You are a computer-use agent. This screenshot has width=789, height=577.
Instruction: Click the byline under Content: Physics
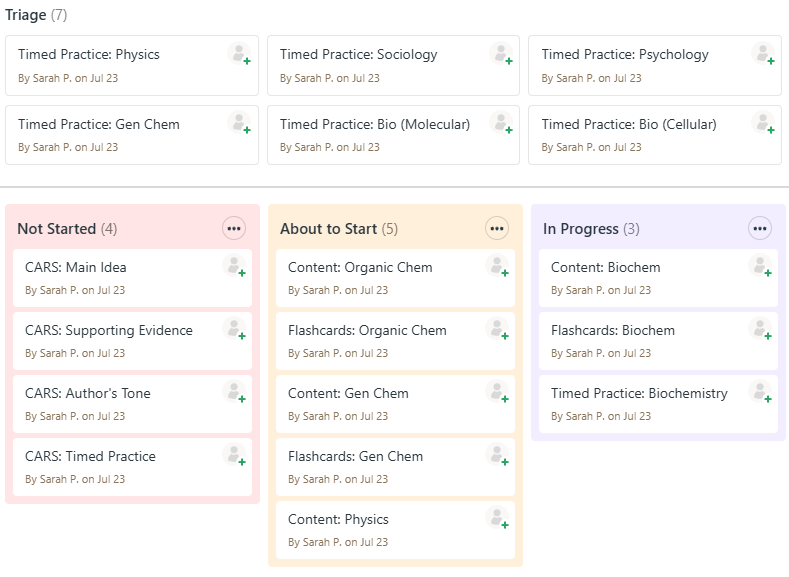pos(338,542)
